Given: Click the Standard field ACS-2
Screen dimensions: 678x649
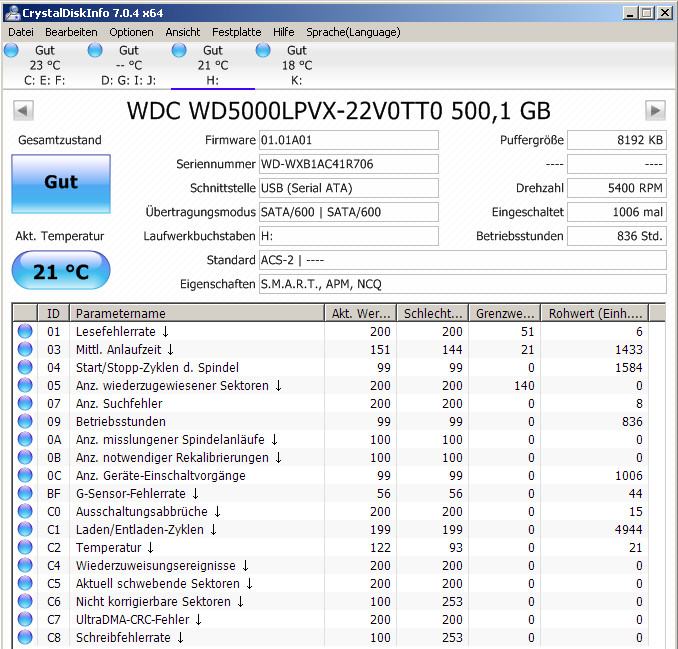Looking at the screenshot, I should [463, 260].
